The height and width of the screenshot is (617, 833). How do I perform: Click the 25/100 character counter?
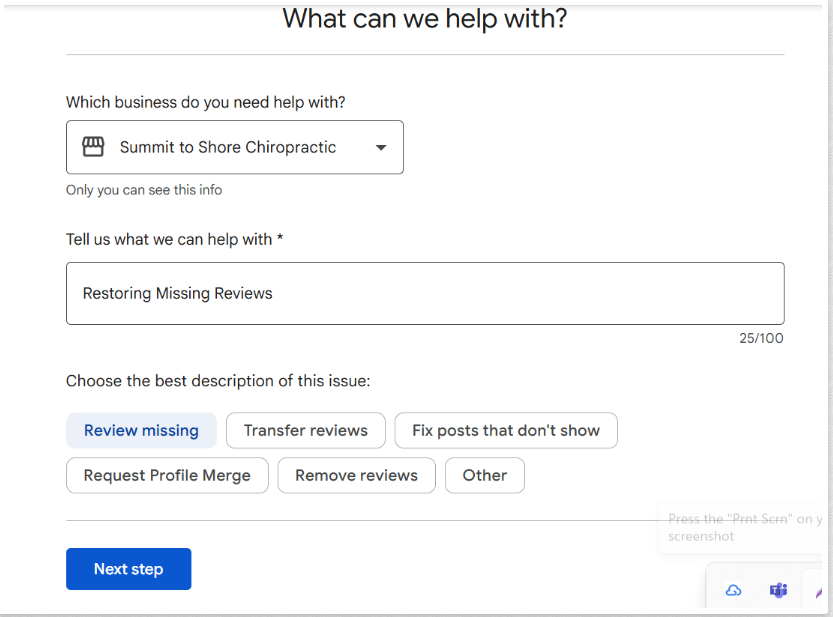(x=761, y=338)
